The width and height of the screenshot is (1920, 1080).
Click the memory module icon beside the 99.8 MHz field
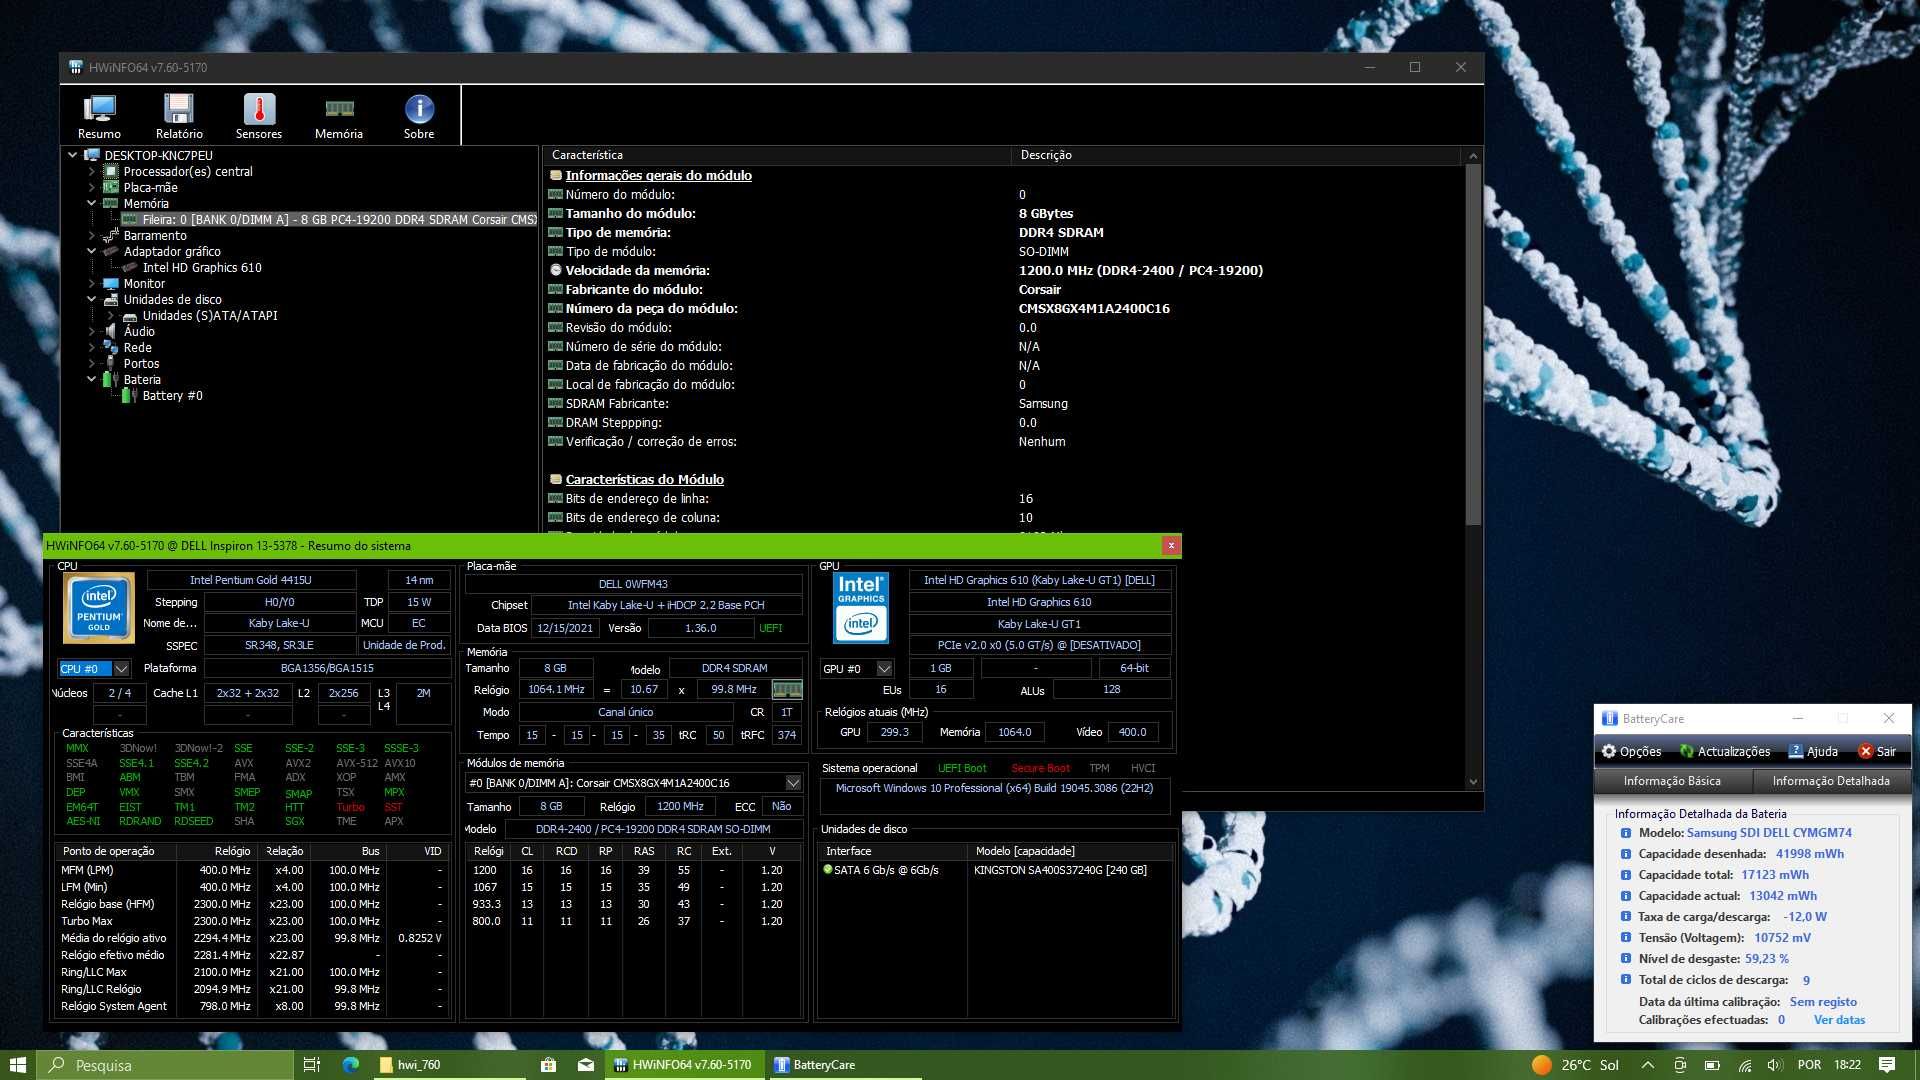tap(787, 690)
